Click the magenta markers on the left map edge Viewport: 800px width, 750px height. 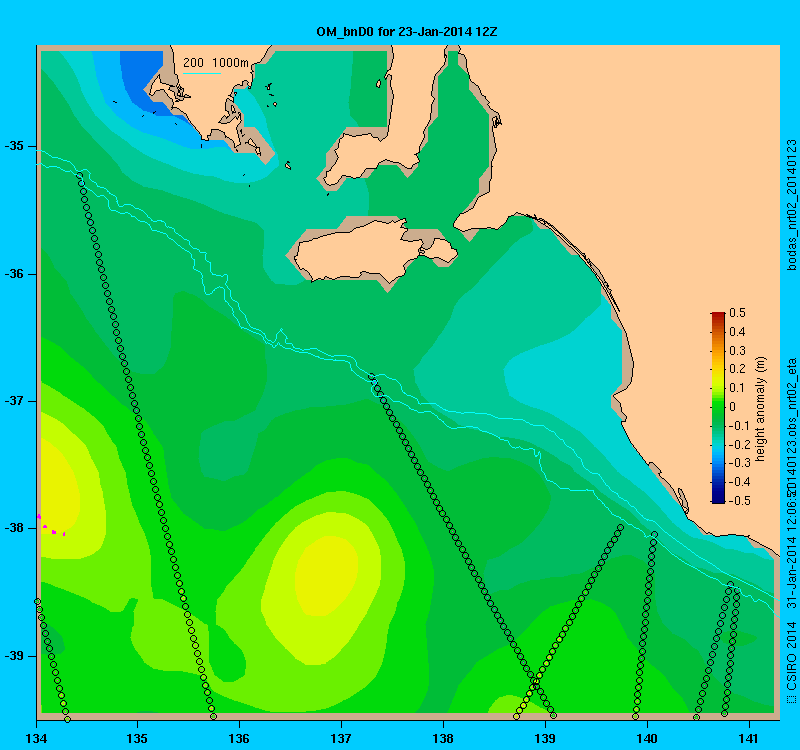(x=51, y=526)
